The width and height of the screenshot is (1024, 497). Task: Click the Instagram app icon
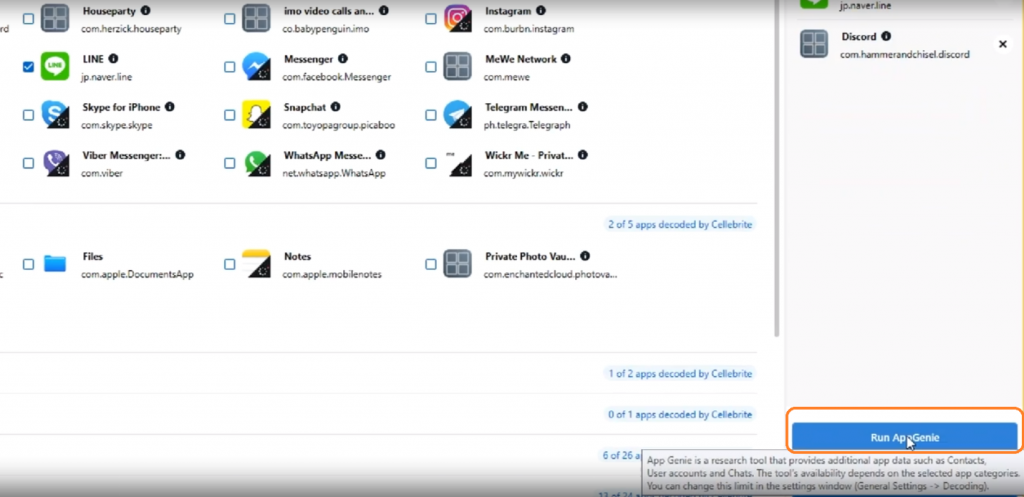pyautogui.click(x=457, y=18)
